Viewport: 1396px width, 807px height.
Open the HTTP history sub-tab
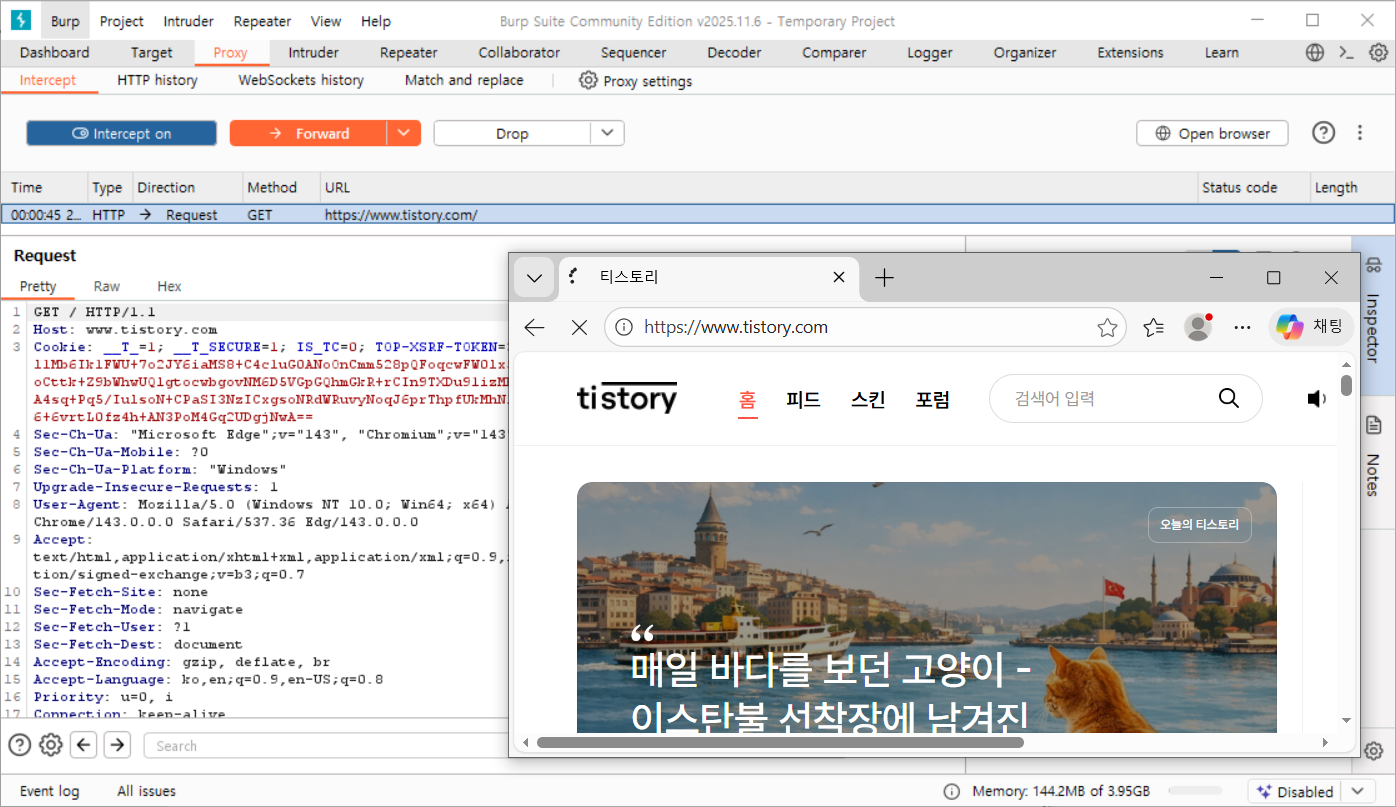click(157, 80)
